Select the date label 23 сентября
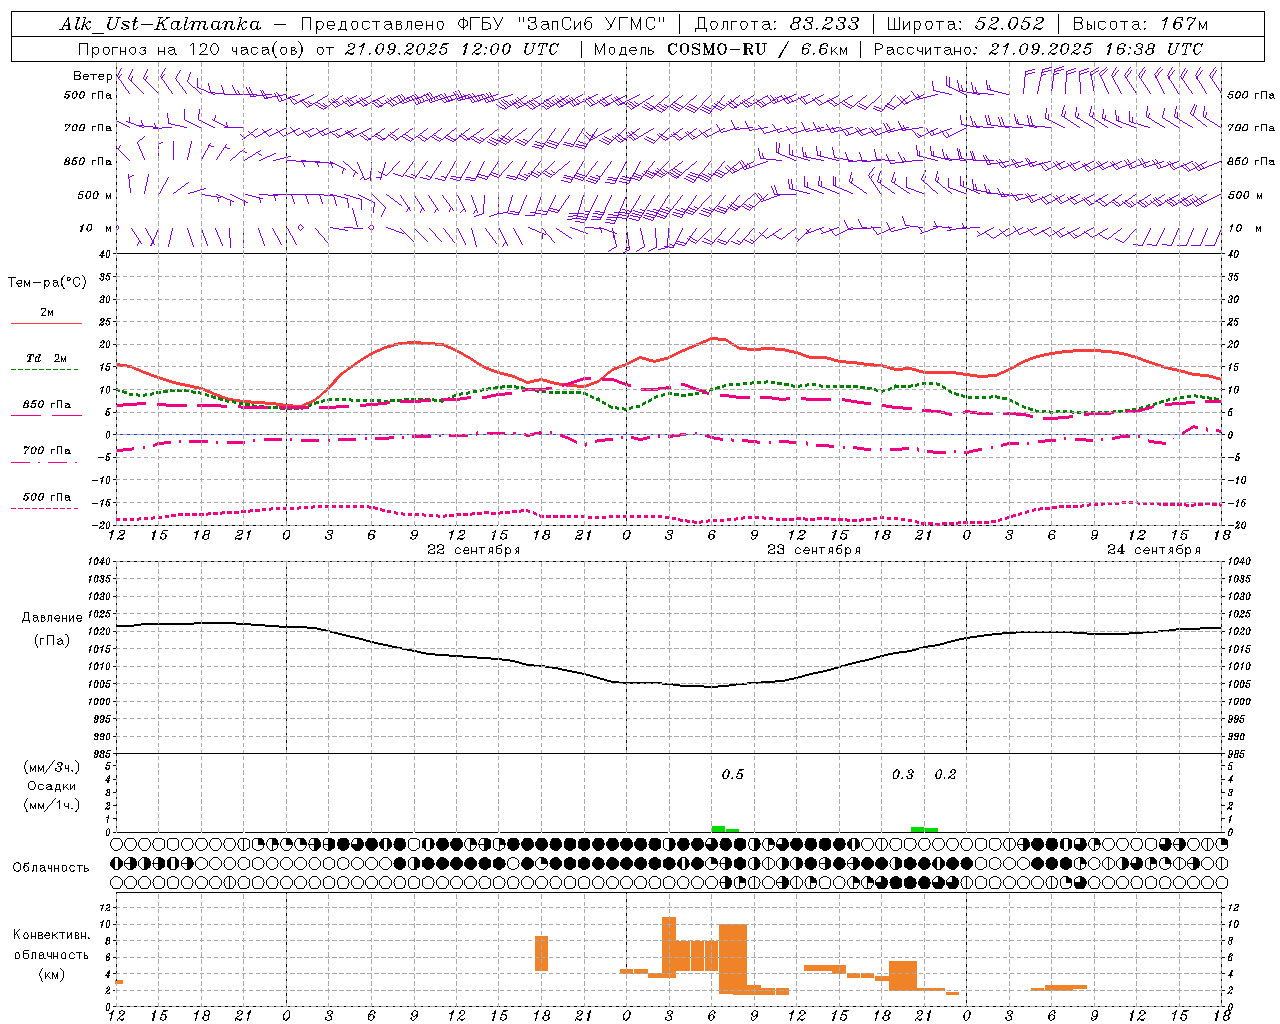The width and height of the screenshot is (1280, 1024). [x=814, y=550]
